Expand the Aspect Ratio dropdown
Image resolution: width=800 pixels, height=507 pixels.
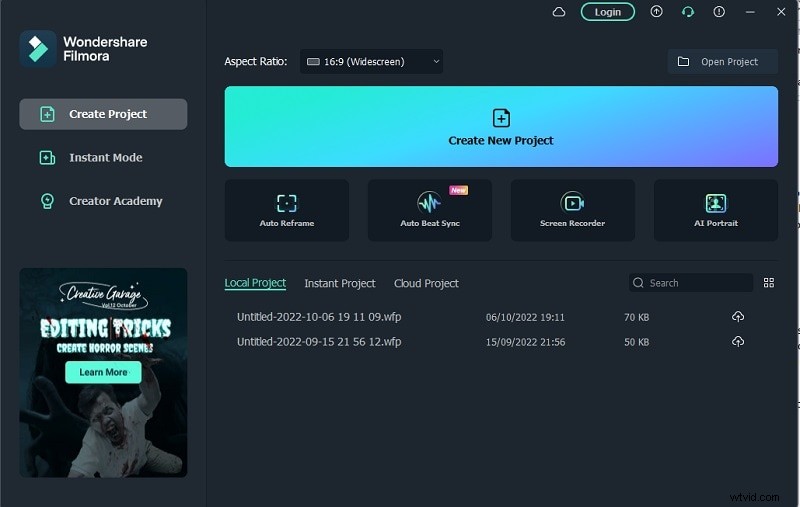[372, 62]
